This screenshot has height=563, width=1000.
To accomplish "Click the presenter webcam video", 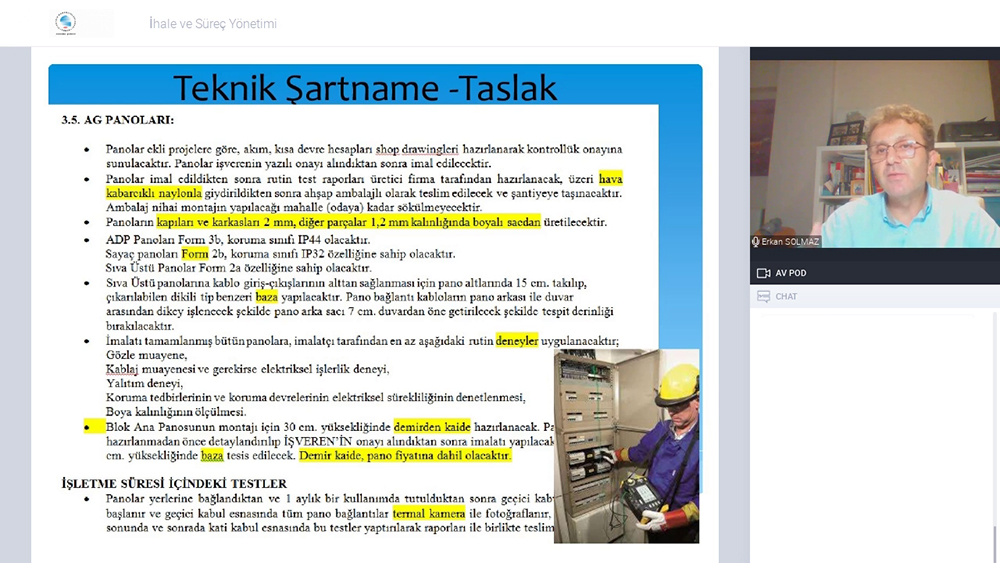I will tap(875, 154).
